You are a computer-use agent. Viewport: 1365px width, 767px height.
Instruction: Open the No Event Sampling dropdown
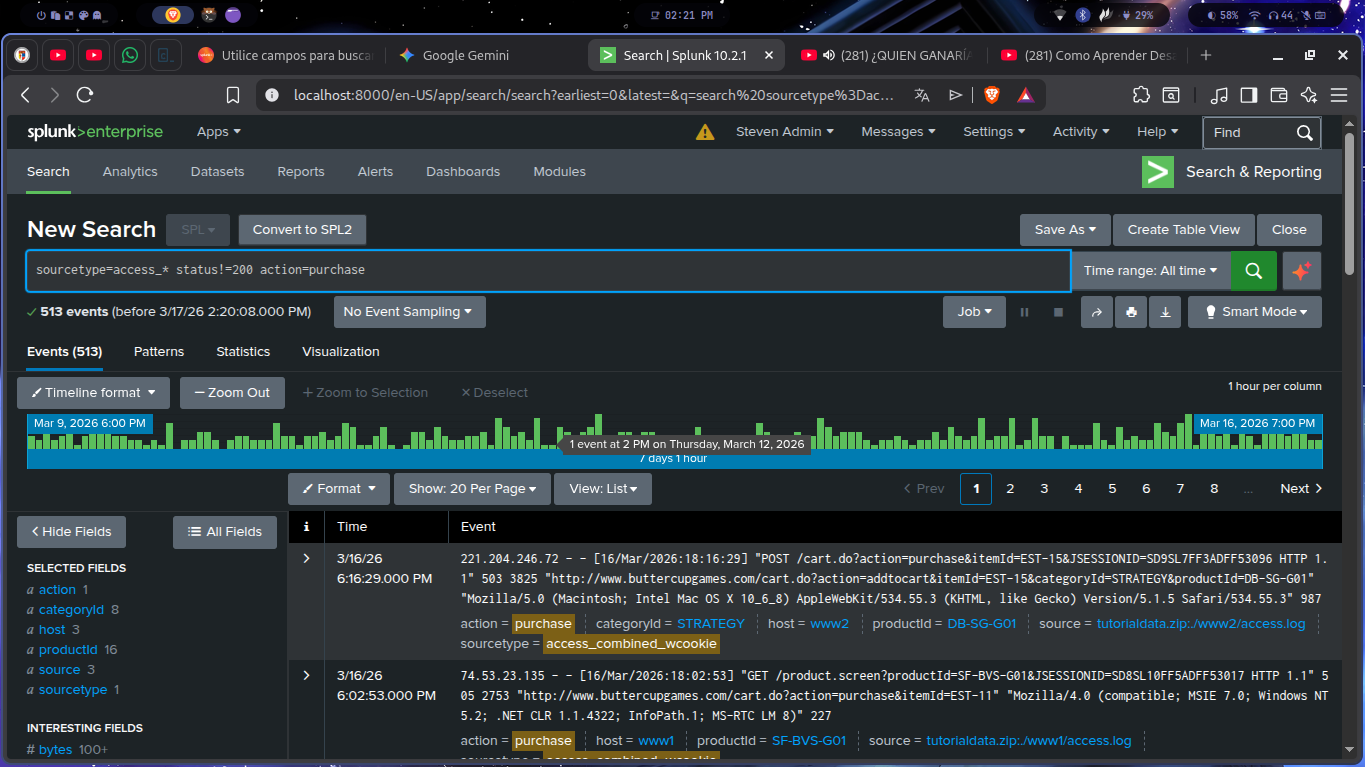click(x=409, y=312)
